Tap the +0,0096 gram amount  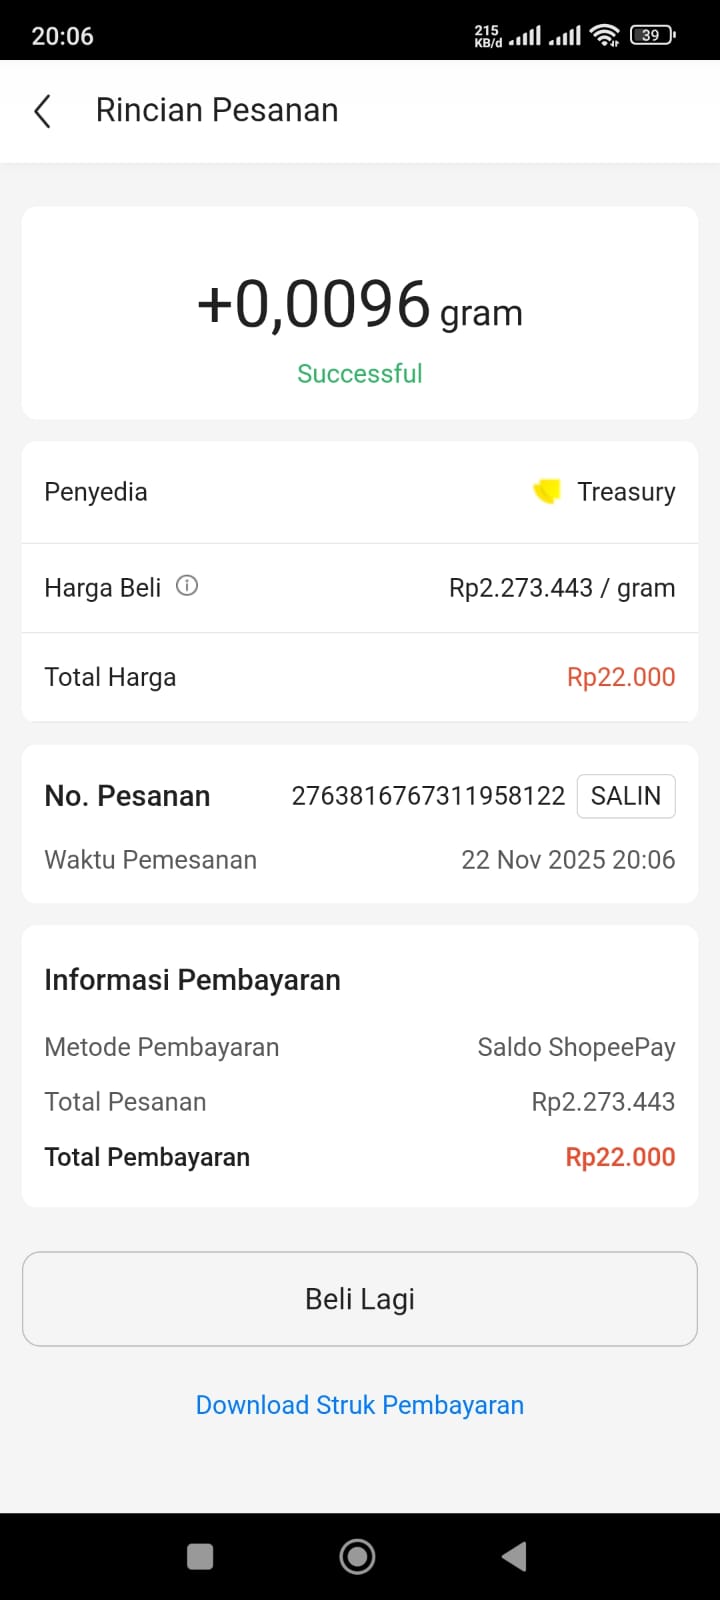point(360,306)
